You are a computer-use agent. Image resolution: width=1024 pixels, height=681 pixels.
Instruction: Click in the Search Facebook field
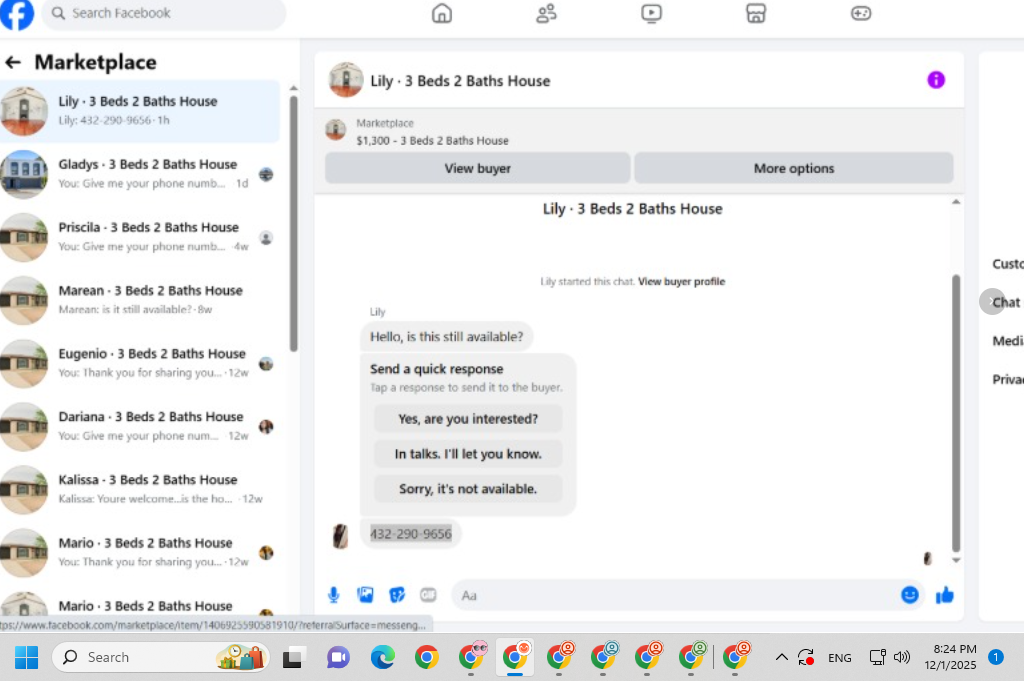click(x=163, y=13)
